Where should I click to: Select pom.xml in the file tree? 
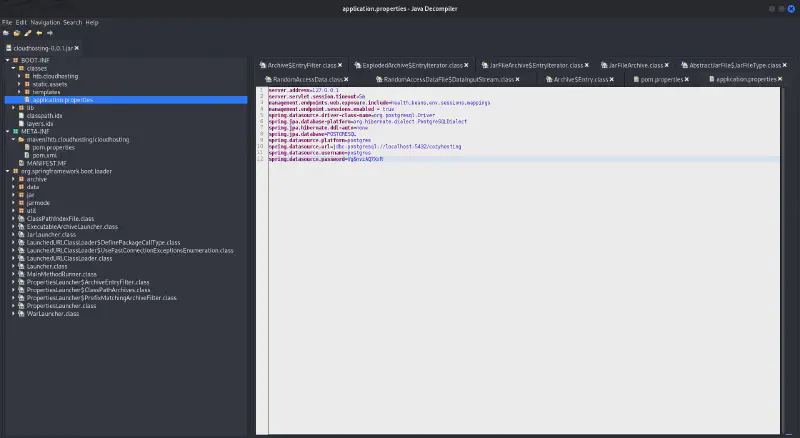(45, 155)
